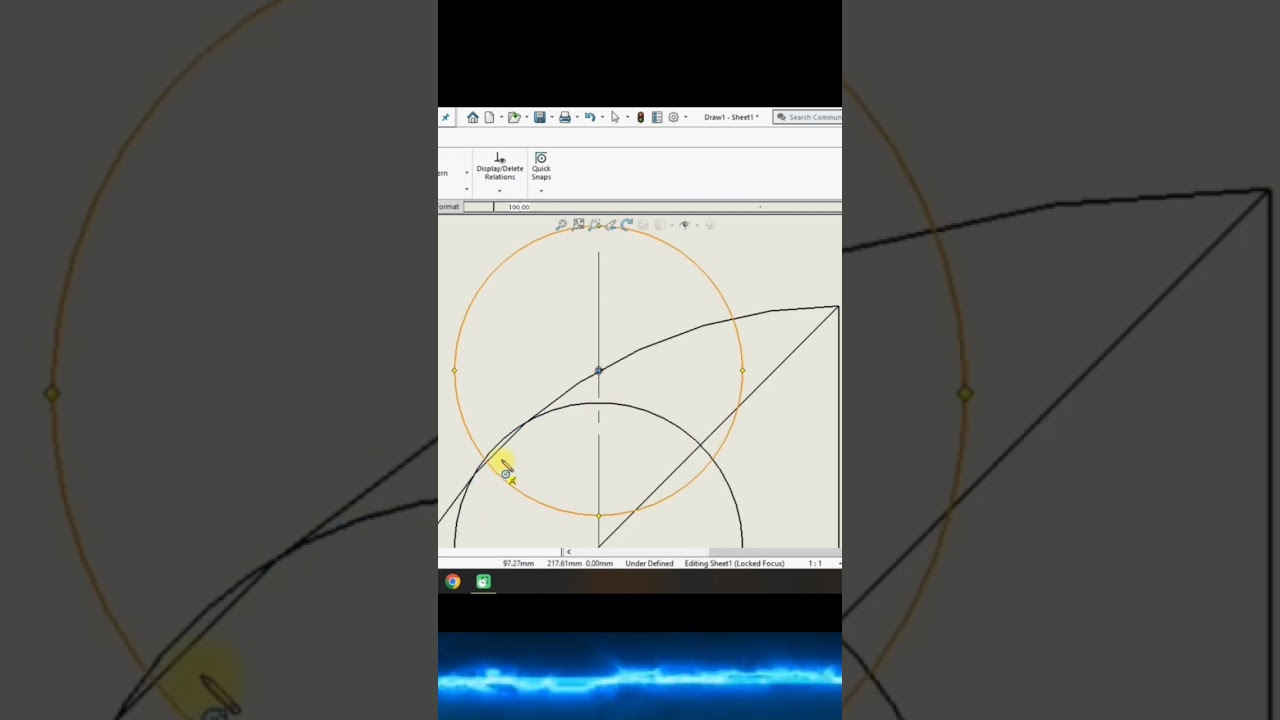The height and width of the screenshot is (720, 1280).
Task: Expand the Select tool dropdown arrow
Action: click(x=627, y=117)
